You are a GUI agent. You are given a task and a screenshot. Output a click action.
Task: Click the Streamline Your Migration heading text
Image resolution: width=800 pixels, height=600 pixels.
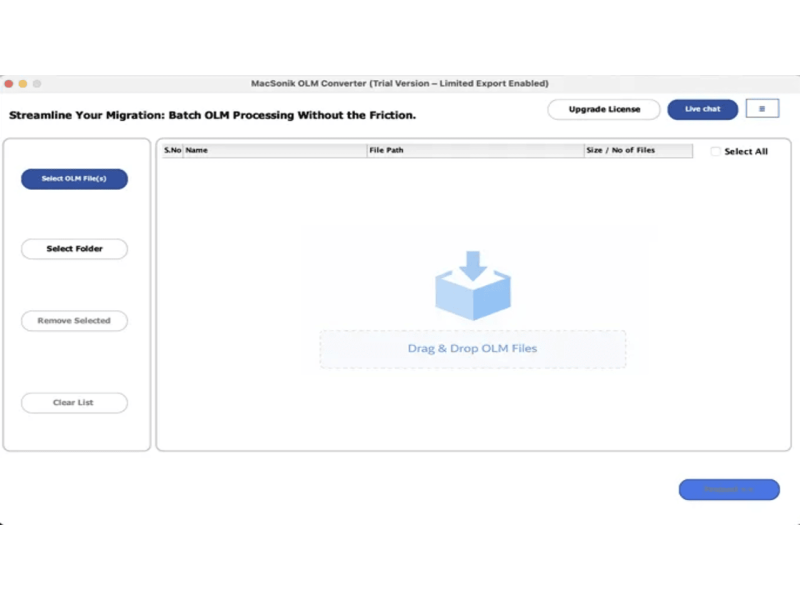coord(212,115)
